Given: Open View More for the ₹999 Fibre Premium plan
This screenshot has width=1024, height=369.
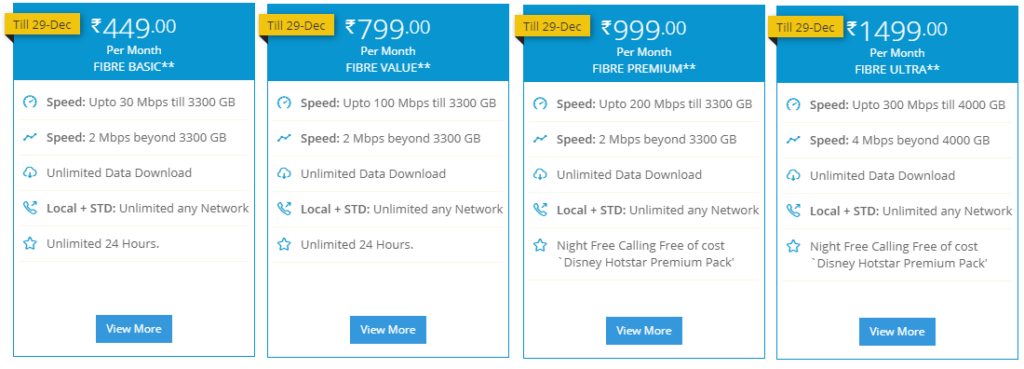Looking at the screenshot, I should 644,330.
